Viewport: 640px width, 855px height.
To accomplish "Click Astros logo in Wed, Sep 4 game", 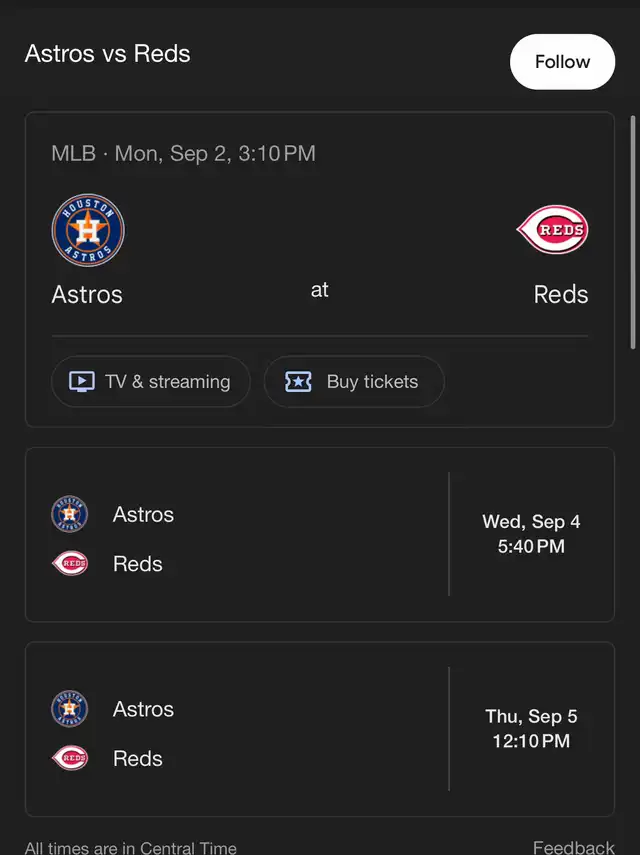I will coord(70,514).
